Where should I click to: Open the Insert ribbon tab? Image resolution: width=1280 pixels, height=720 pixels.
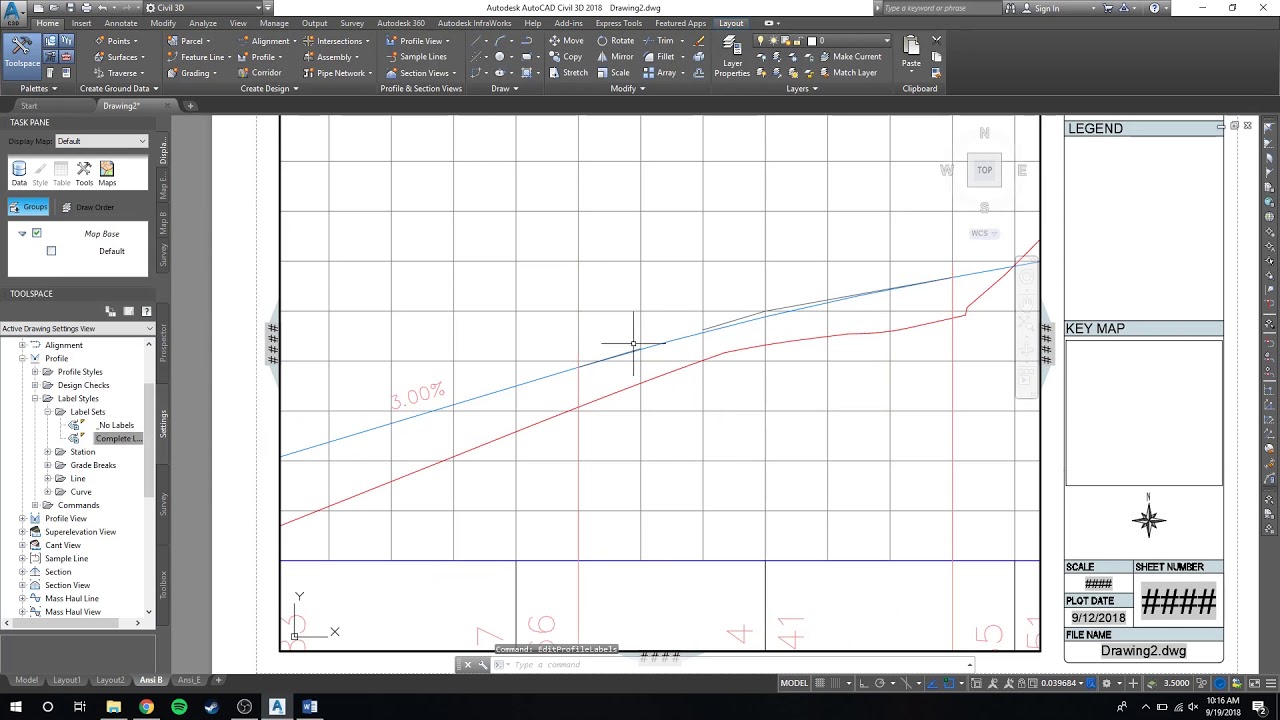[81, 23]
